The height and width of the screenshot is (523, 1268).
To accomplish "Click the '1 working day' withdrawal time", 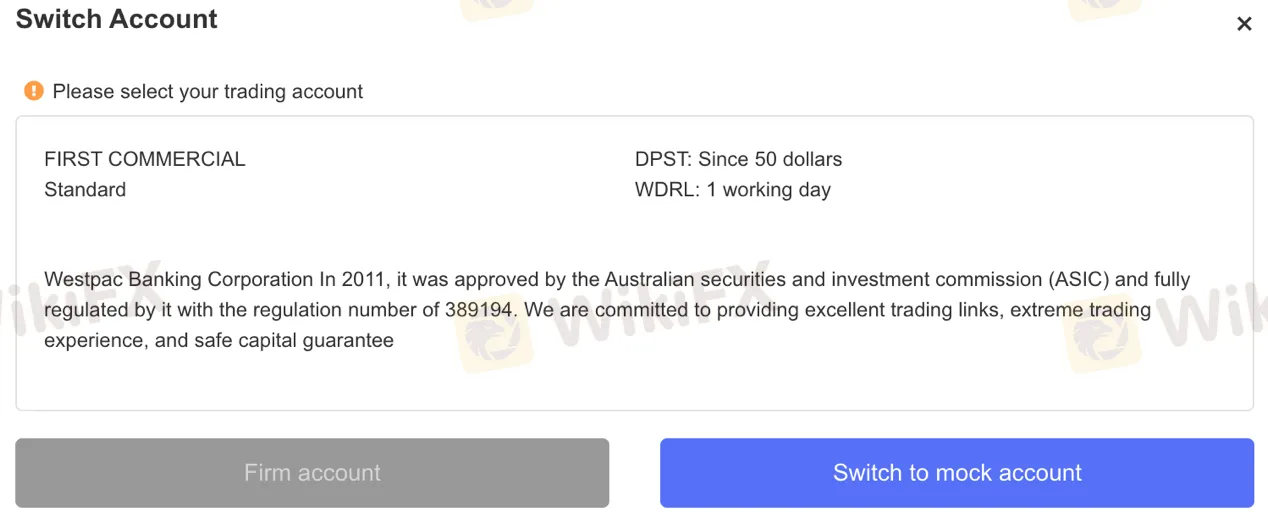I will [x=769, y=190].
